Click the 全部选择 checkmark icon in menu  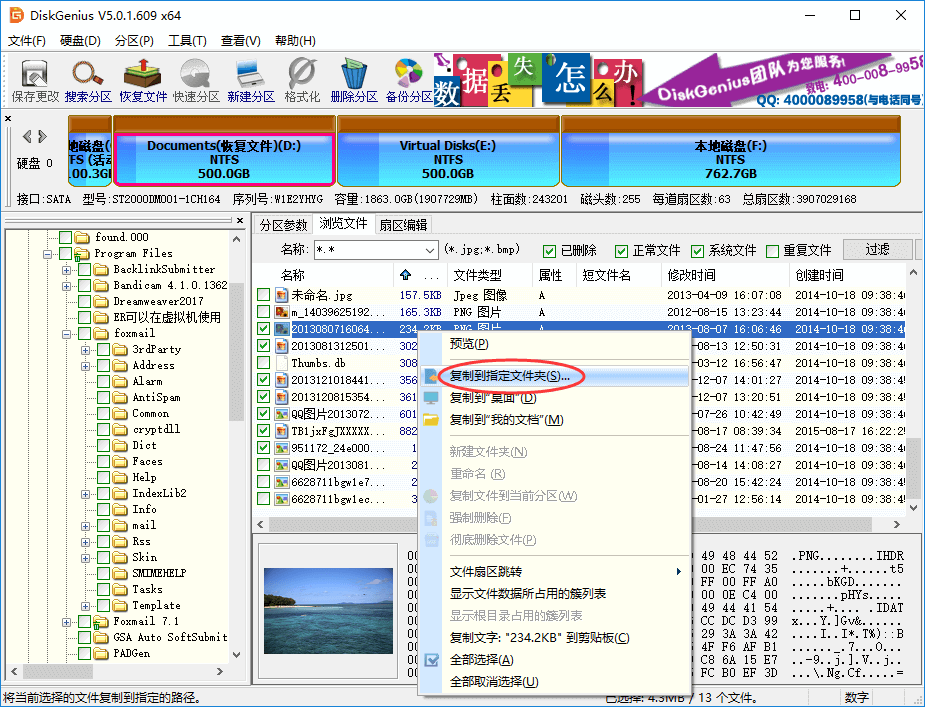coord(431,660)
